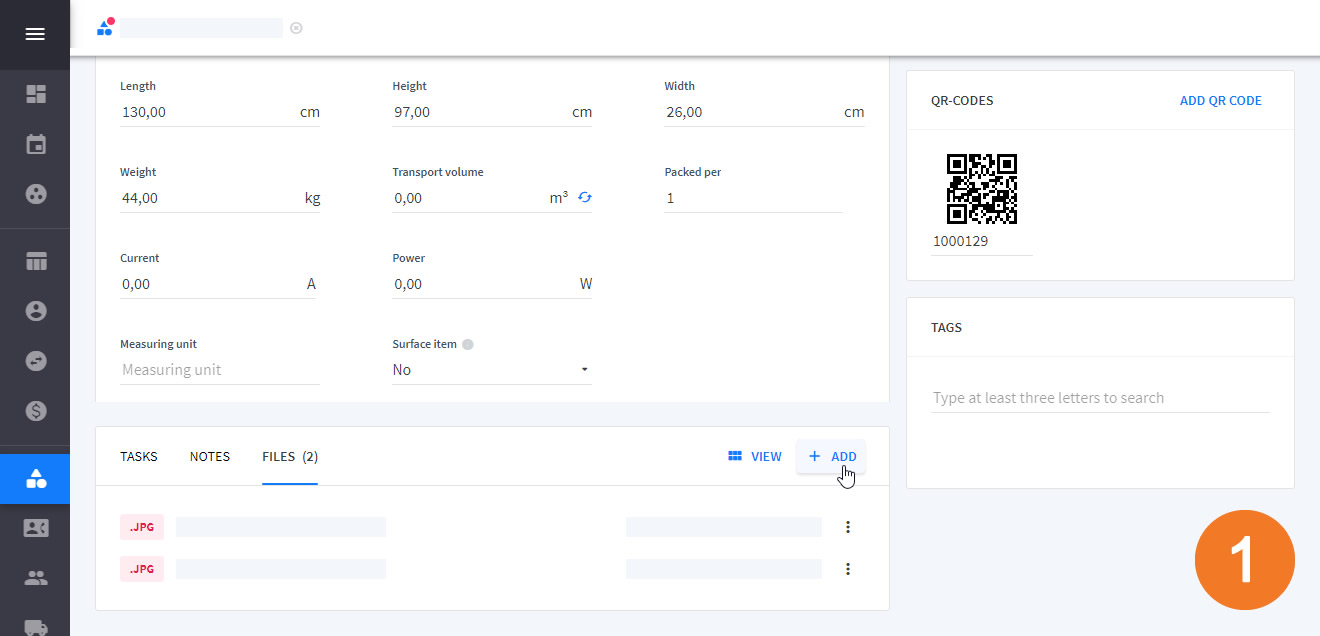Click the Tags search input
This screenshot has width=1320, height=636.
[1100, 398]
